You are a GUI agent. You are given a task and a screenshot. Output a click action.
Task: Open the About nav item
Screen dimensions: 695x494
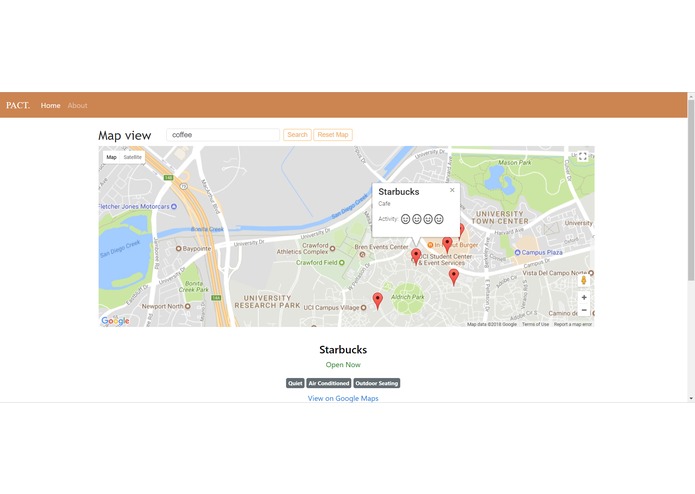tap(77, 105)
